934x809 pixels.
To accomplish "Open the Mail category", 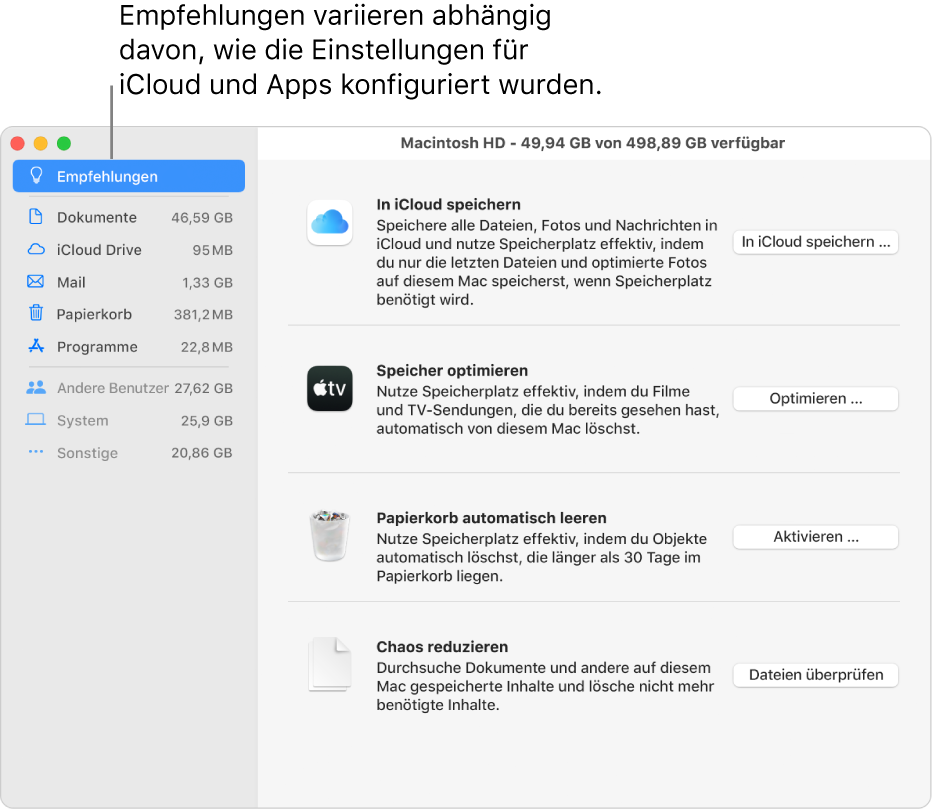I will pyautogui.click(x=129, y=282).
